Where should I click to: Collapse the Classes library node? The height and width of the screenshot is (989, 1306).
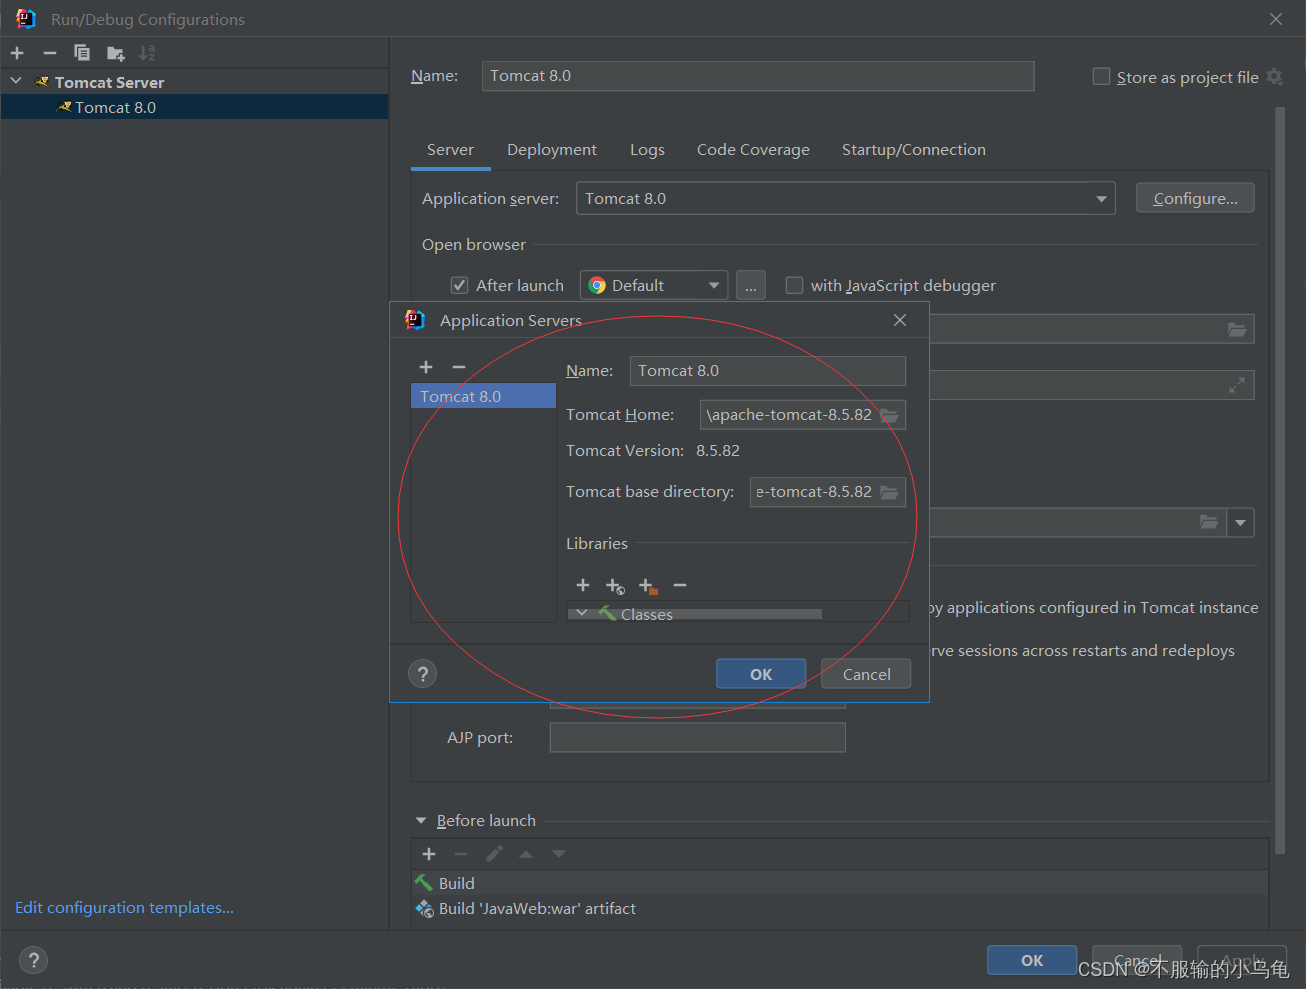(582, 613)
